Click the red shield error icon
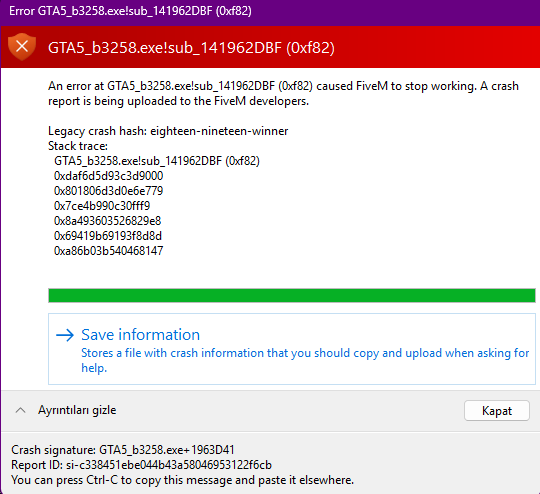This screenshot has height=494, width=540. (22, 47)
